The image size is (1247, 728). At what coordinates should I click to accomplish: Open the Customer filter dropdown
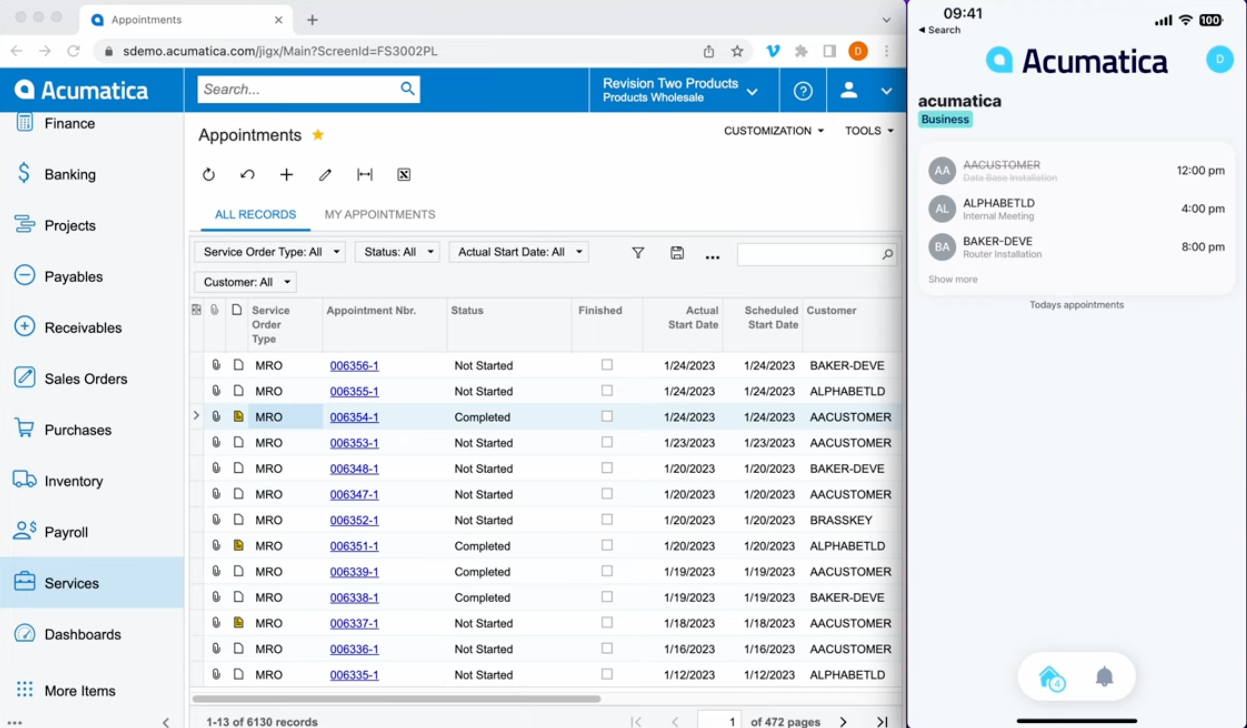click(245, 282)
